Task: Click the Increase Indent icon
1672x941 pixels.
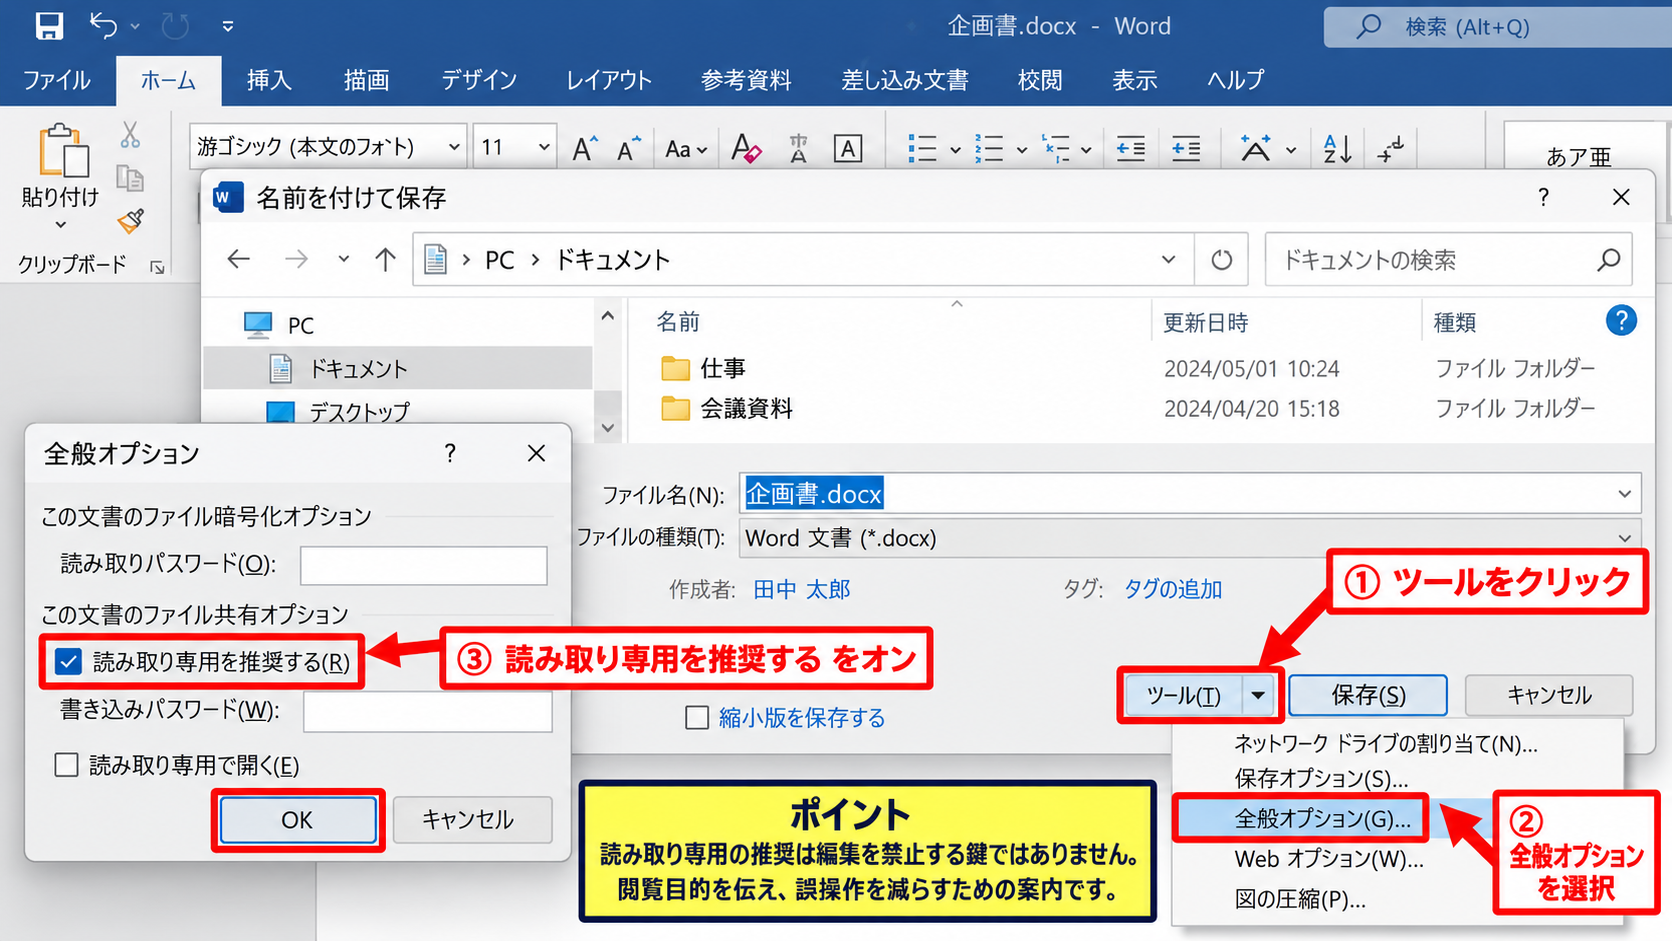Action: [1186, 149]
